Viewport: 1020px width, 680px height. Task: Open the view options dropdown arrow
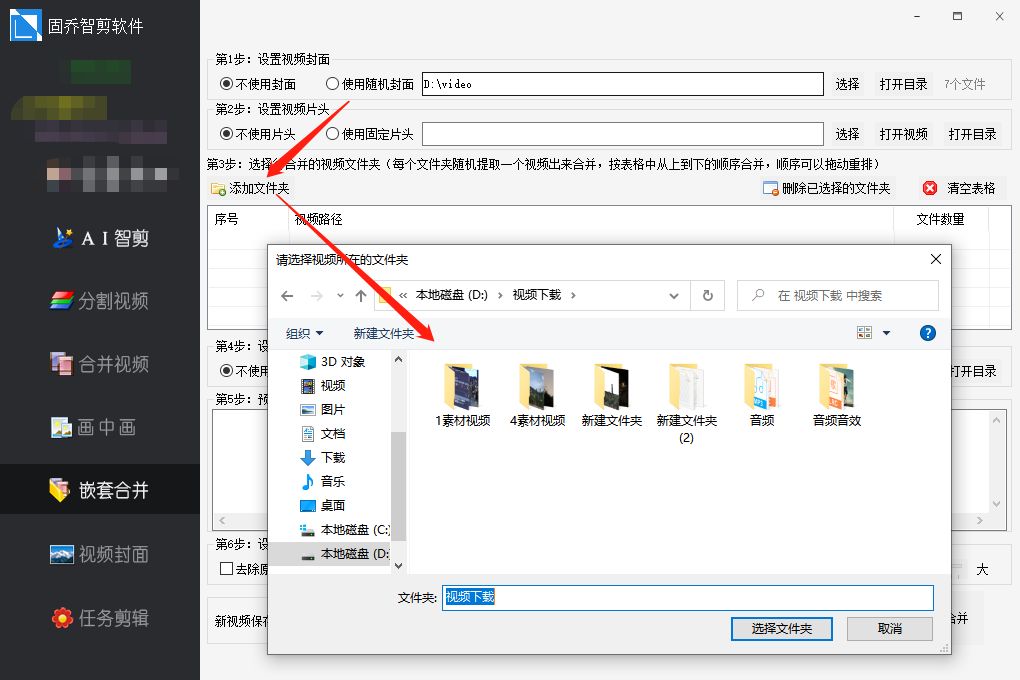pyautogui.click(x=886, y=333)
